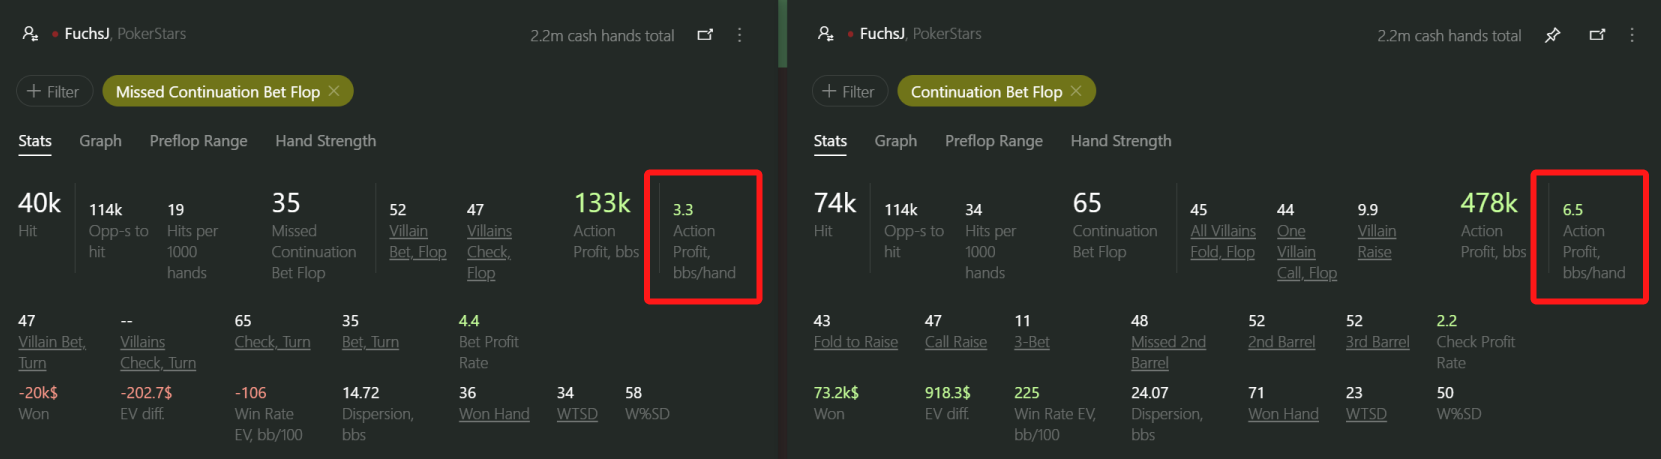Open the Villain Bet, Flop stat link
This screenshot has width=1661, height=459.
417,242
